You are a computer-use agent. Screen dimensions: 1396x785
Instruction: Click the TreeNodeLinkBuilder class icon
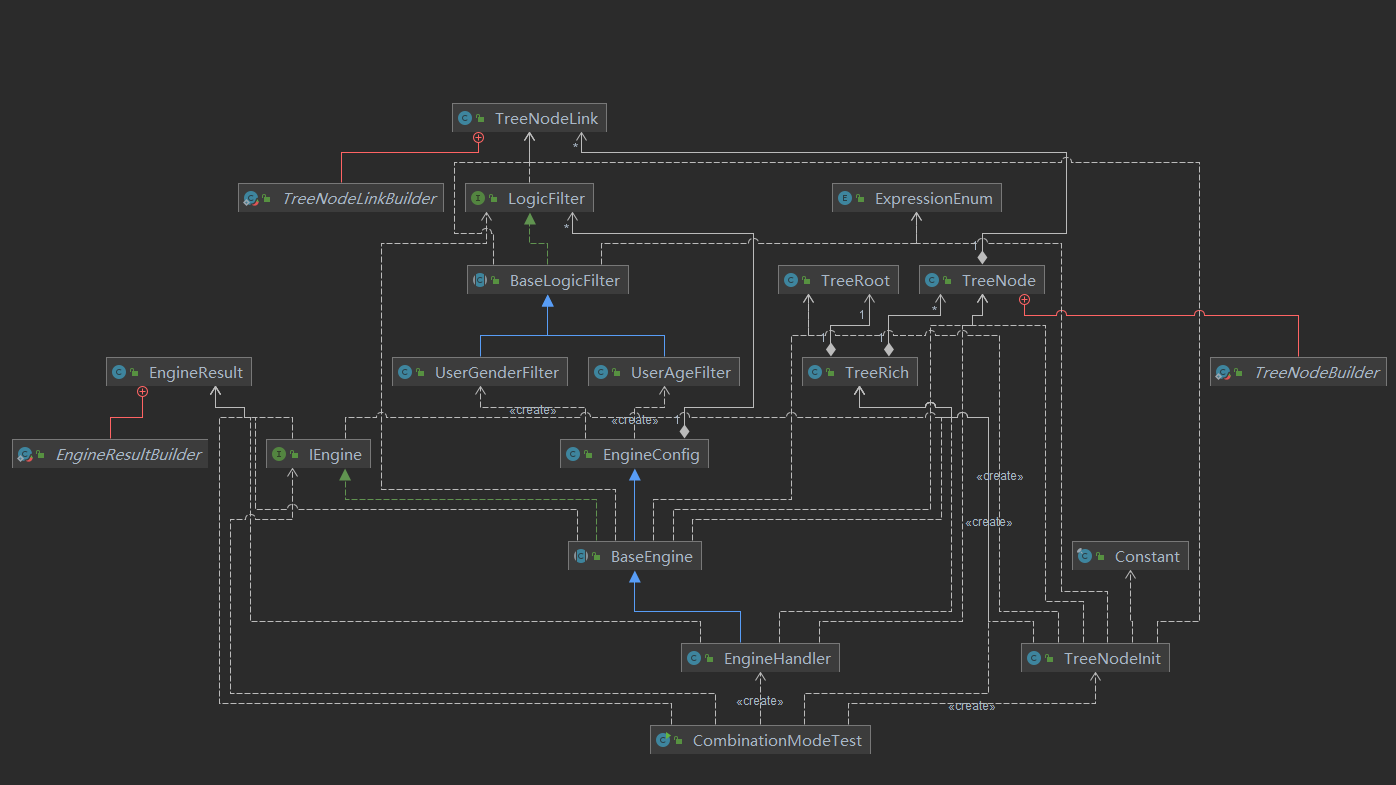click(251, 198)
